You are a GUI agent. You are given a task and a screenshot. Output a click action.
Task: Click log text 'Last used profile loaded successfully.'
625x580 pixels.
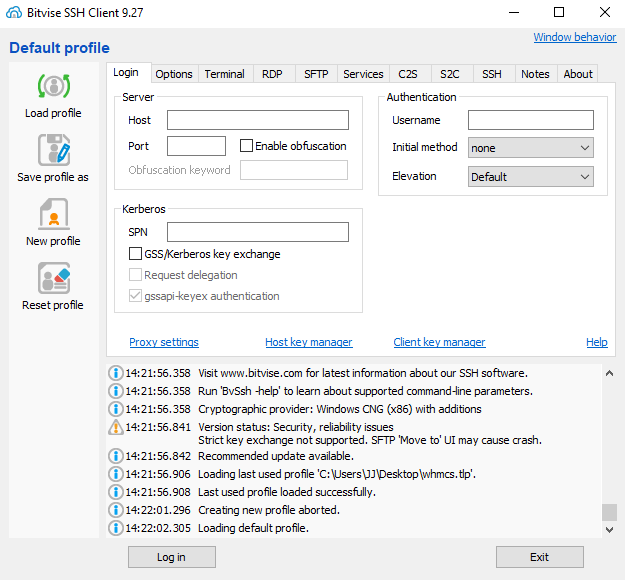tap(287, 492)
